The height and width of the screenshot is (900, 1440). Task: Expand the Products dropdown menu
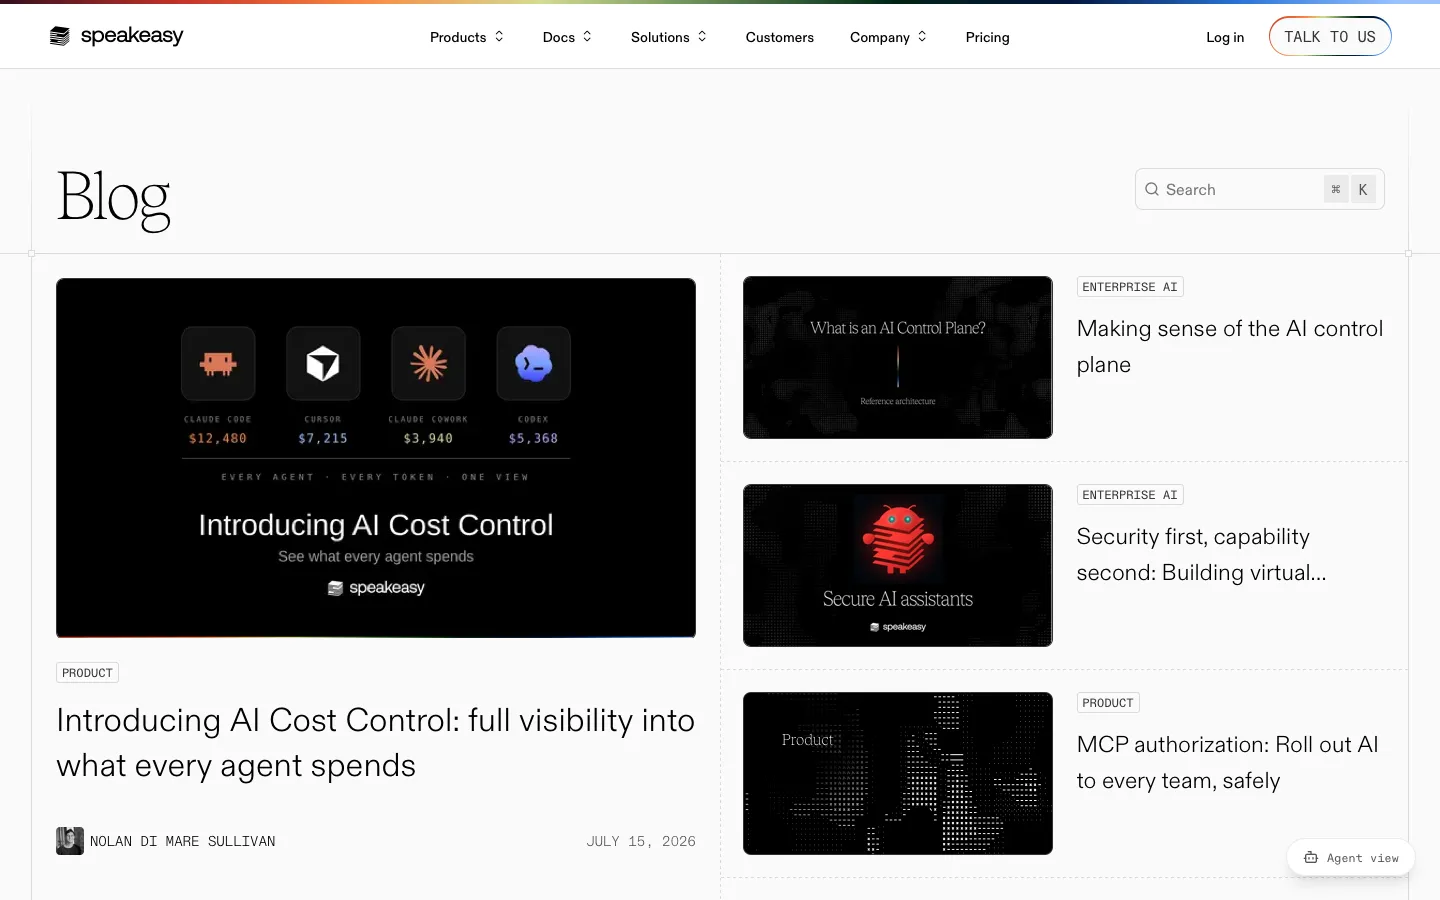pos(467,37)
